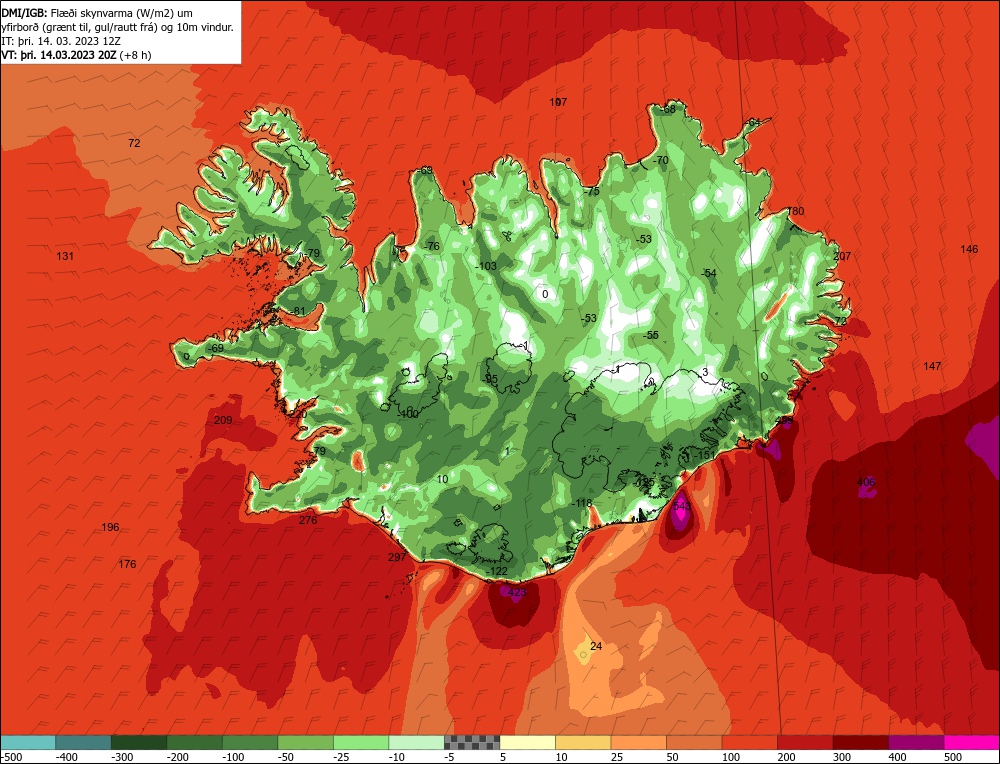Click the value 24 in the orange plume
Screen dimensions: 1000x764
pos(596,646)
